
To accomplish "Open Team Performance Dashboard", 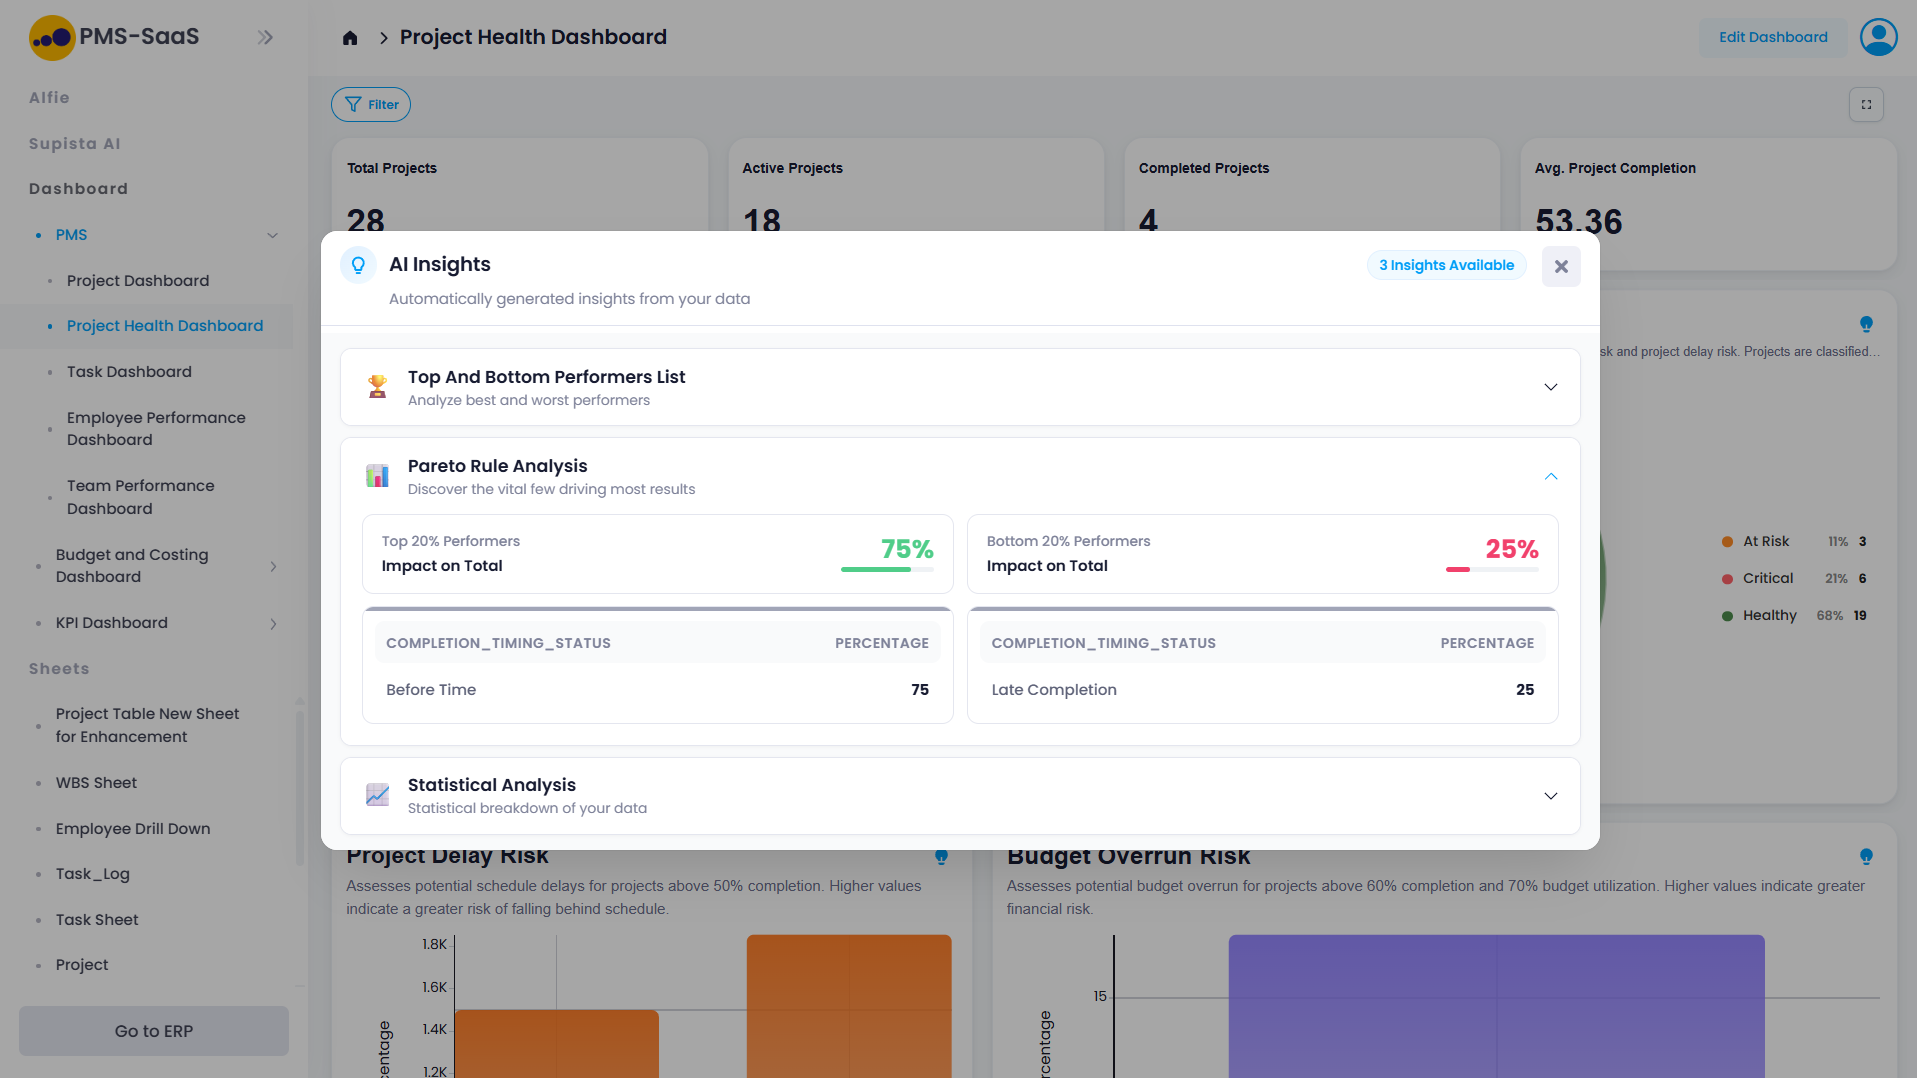I will click(x=140, y=497).
